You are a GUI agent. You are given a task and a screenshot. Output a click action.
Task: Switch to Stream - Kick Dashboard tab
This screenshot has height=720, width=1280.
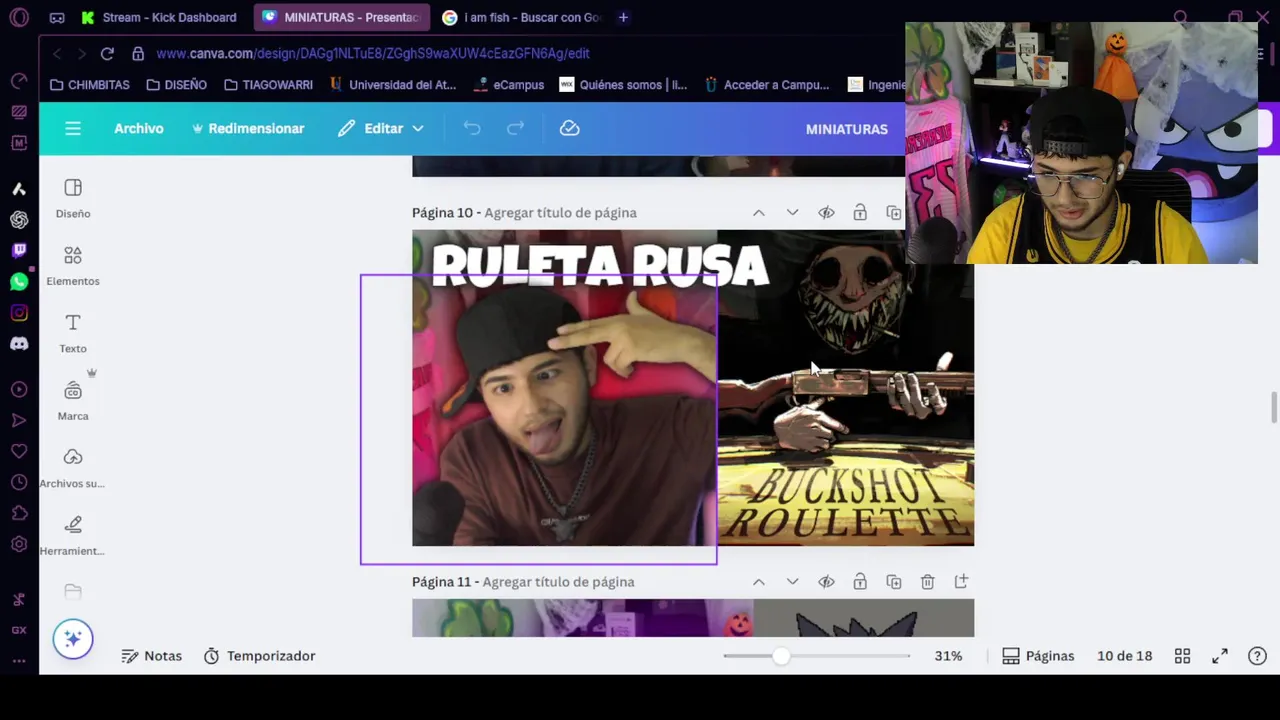pos(160,17)
